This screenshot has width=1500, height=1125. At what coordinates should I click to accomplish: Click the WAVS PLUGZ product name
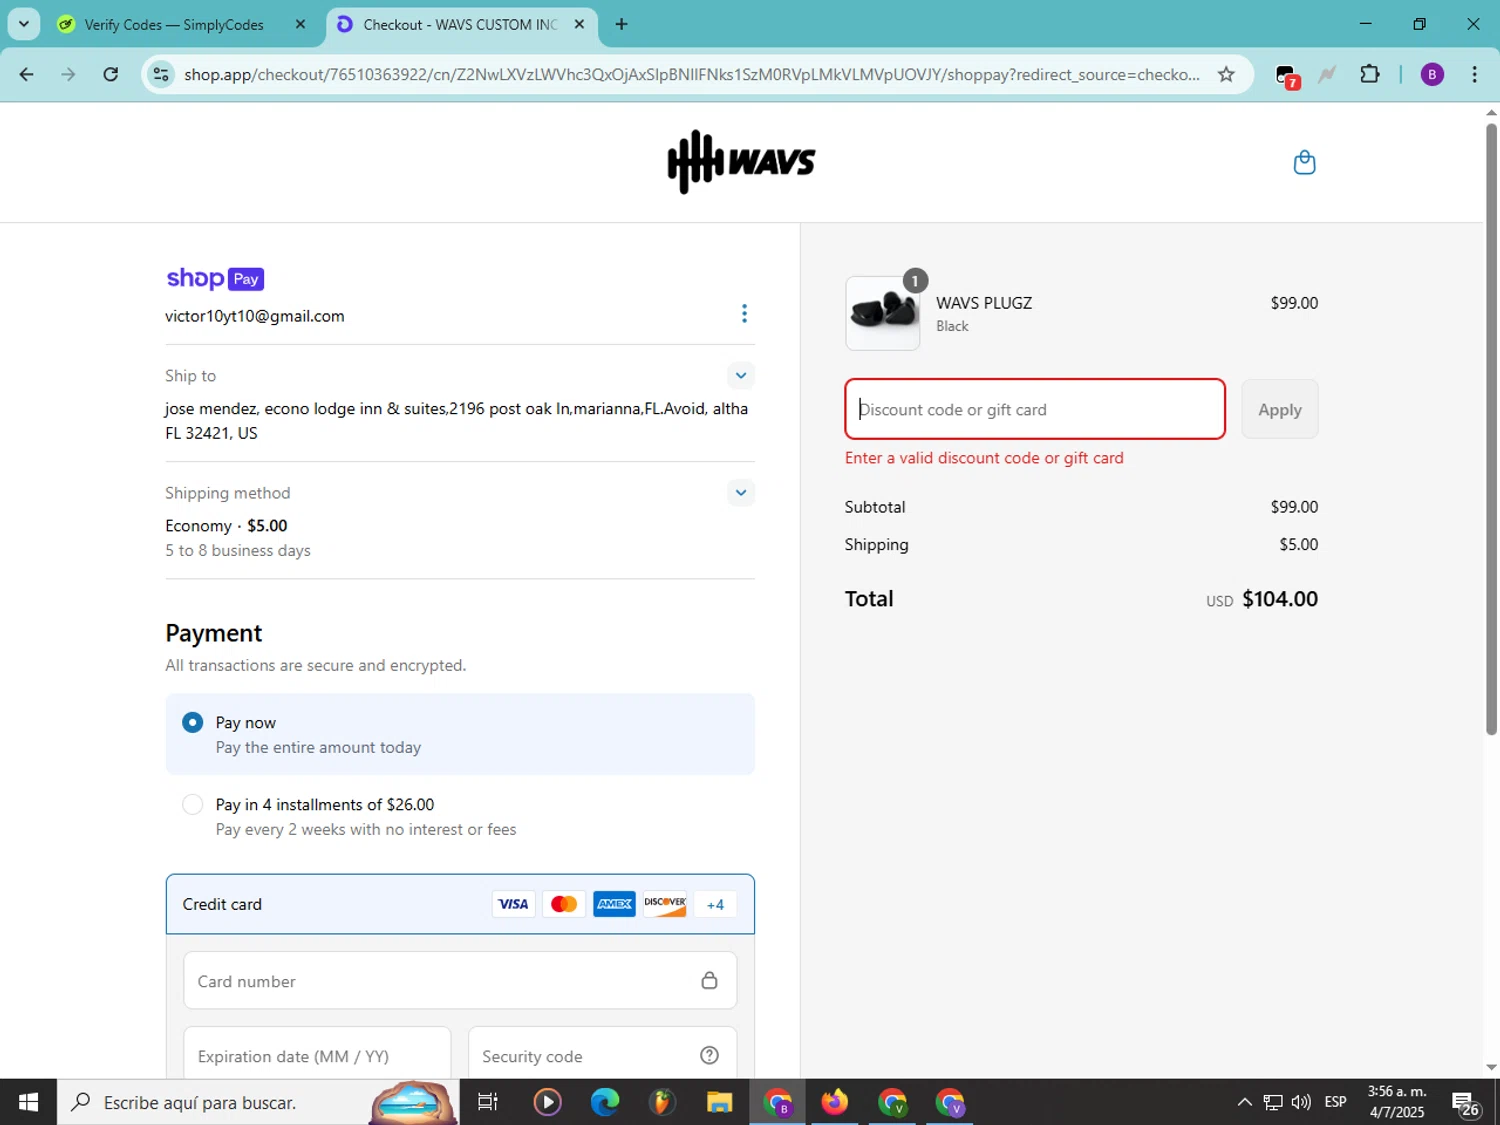[984, 303]
